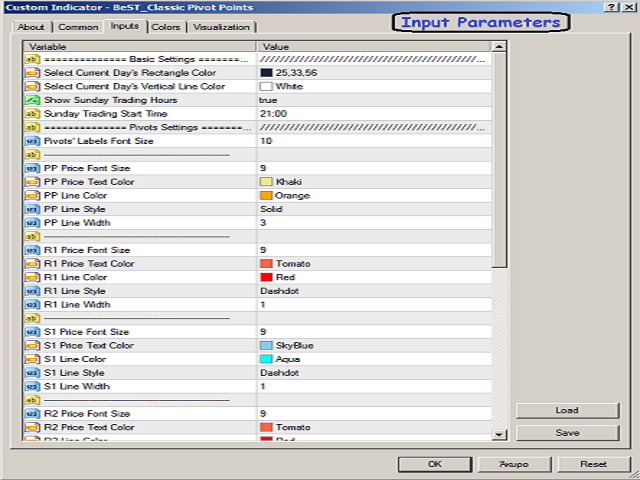Click the R2 Tomato color swatch
640x480 pixels.
click(x=266, y=428)
